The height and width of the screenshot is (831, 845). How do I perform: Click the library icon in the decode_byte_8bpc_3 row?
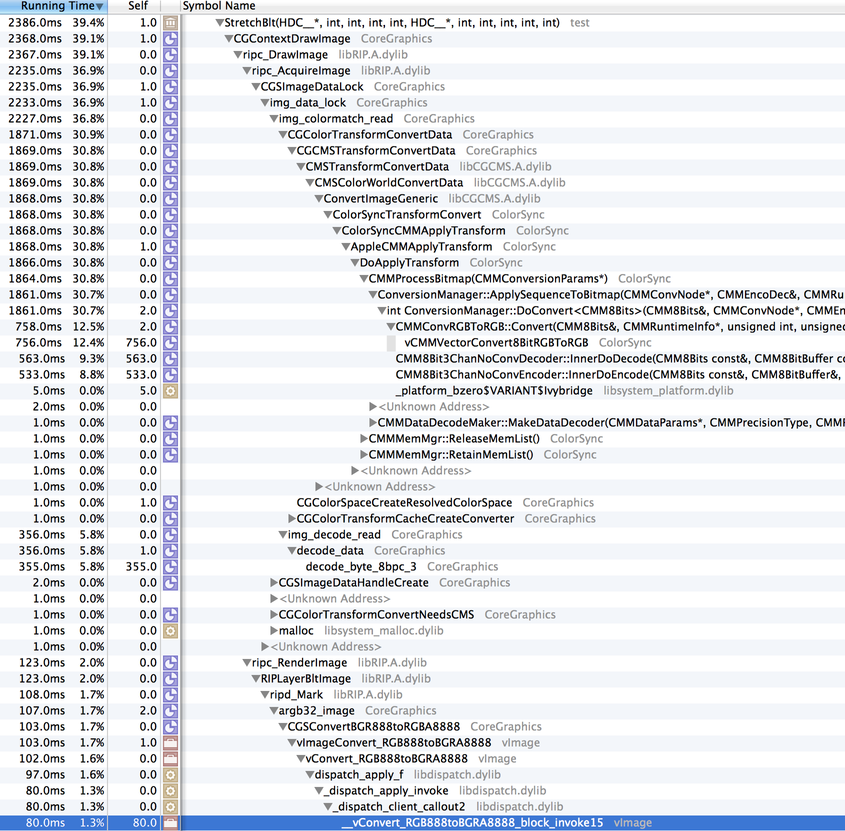170,567
